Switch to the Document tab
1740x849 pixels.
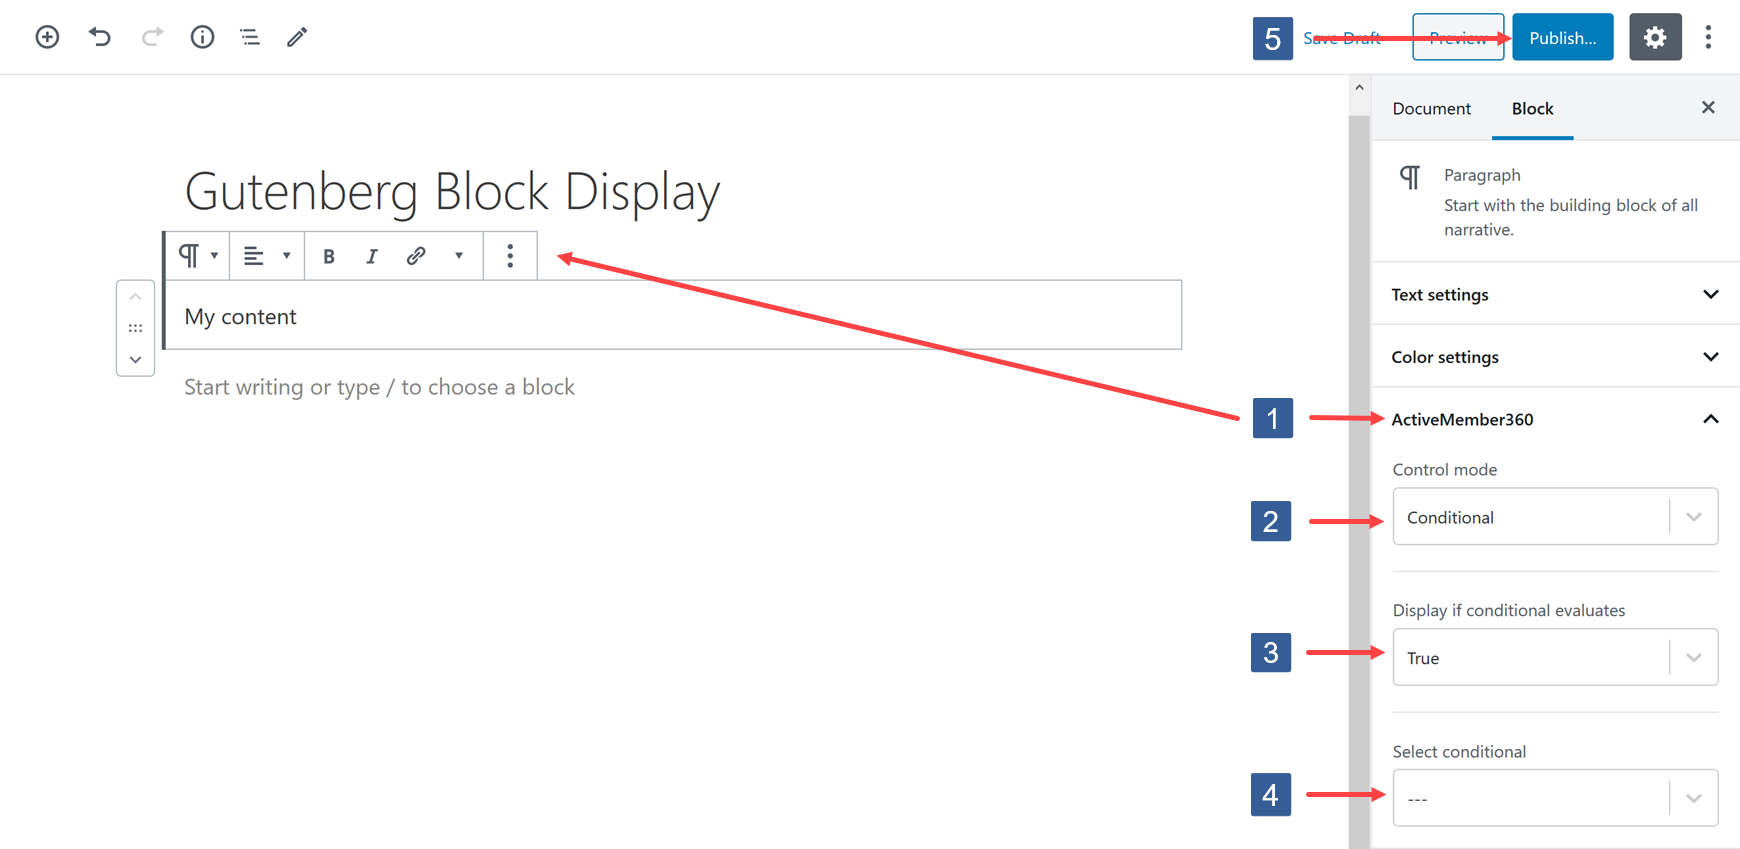1431,108
